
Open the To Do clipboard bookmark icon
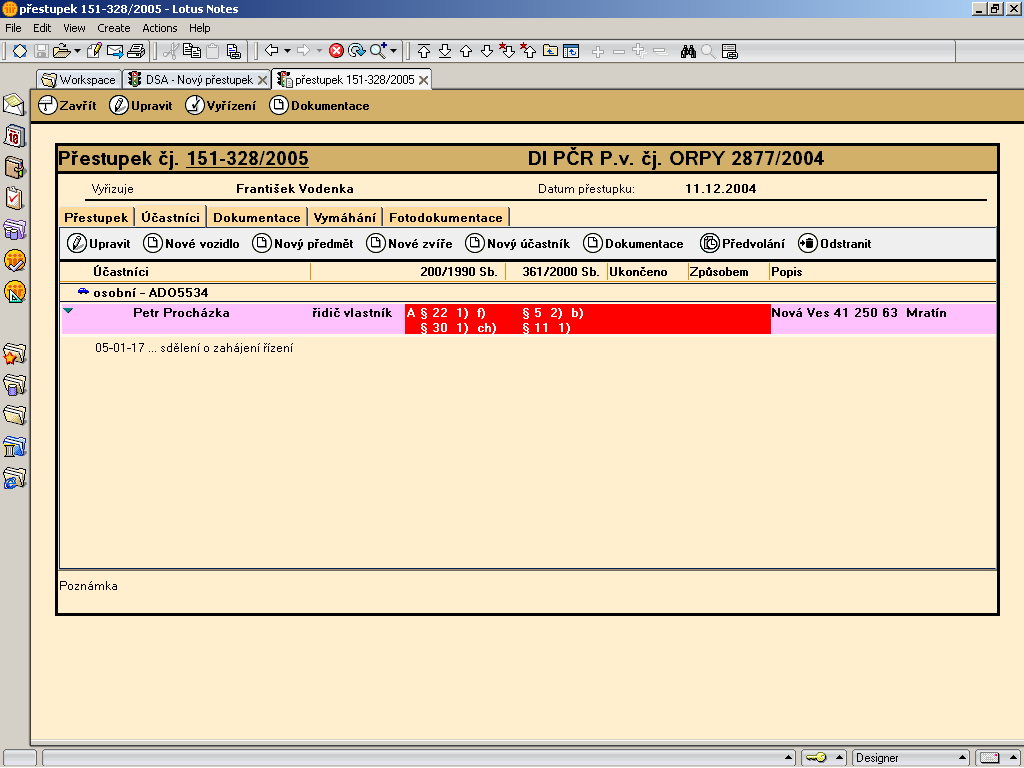point(14,198)
